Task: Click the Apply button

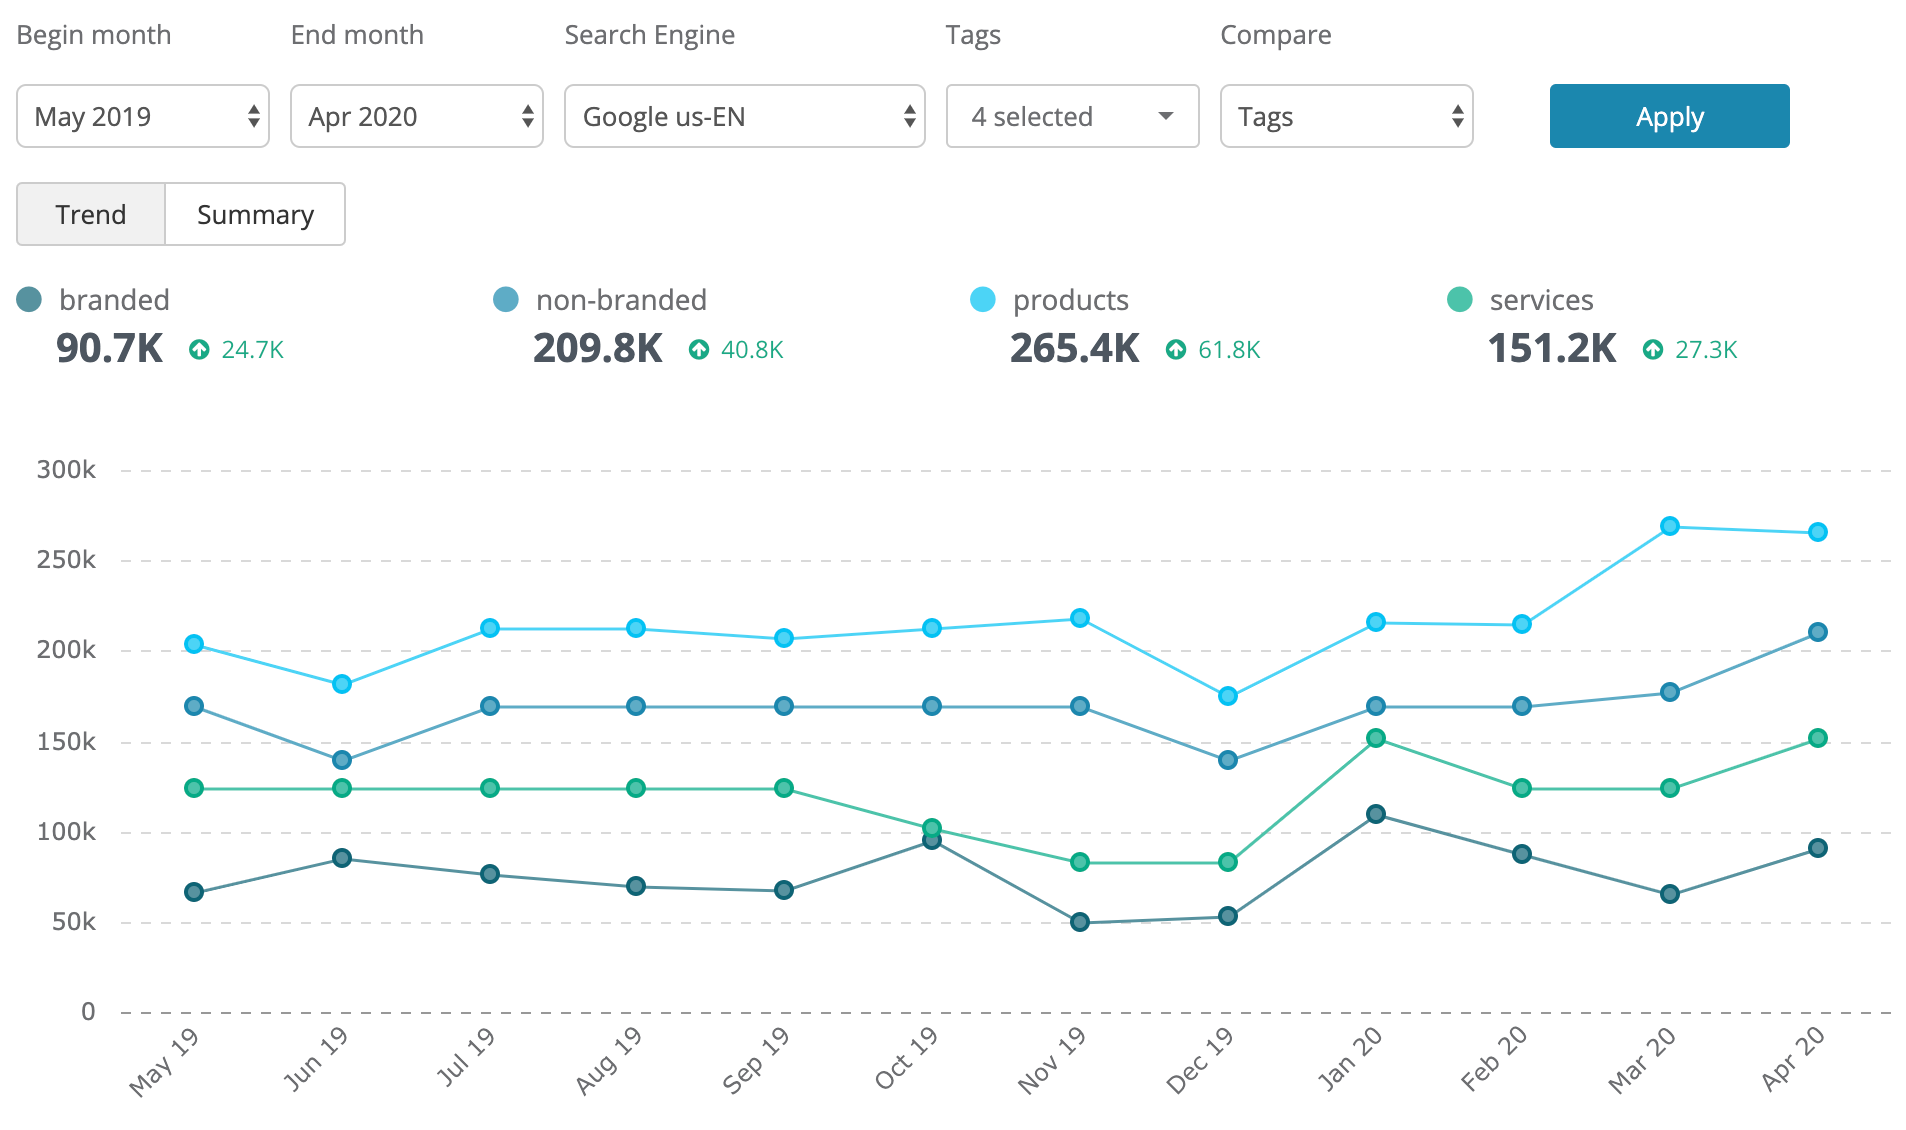Action: [x=1668, y=116]
